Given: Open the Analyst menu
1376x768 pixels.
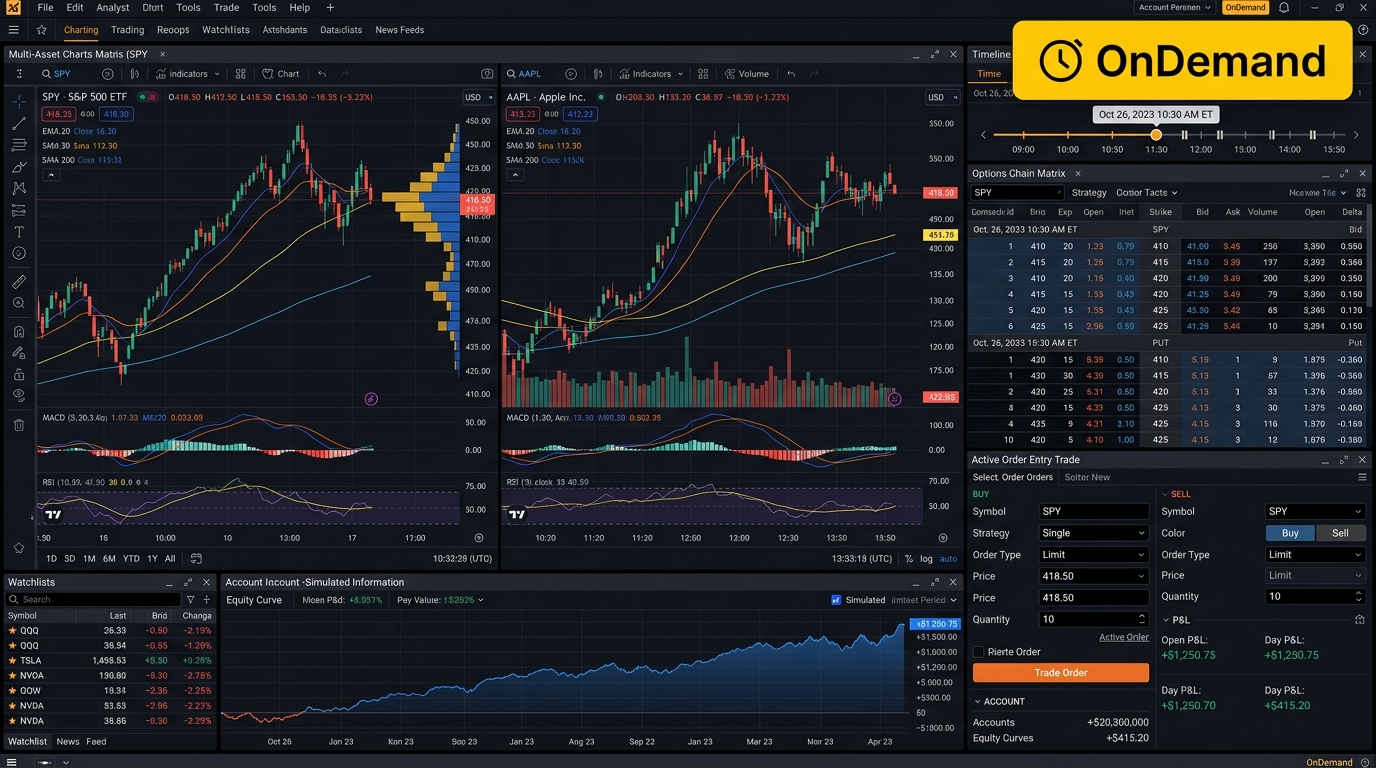Looking at the screenshot, I should pos(113,7).
